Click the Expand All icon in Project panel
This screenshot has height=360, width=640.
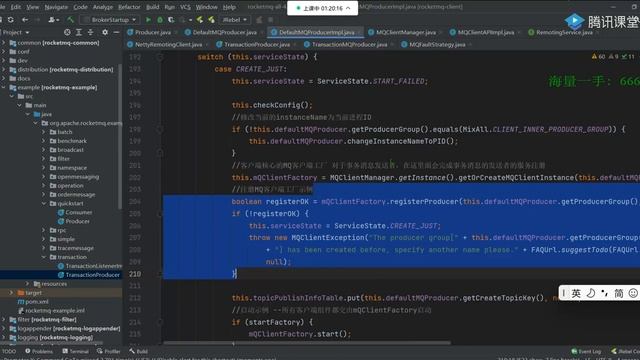tap(79, 32)
